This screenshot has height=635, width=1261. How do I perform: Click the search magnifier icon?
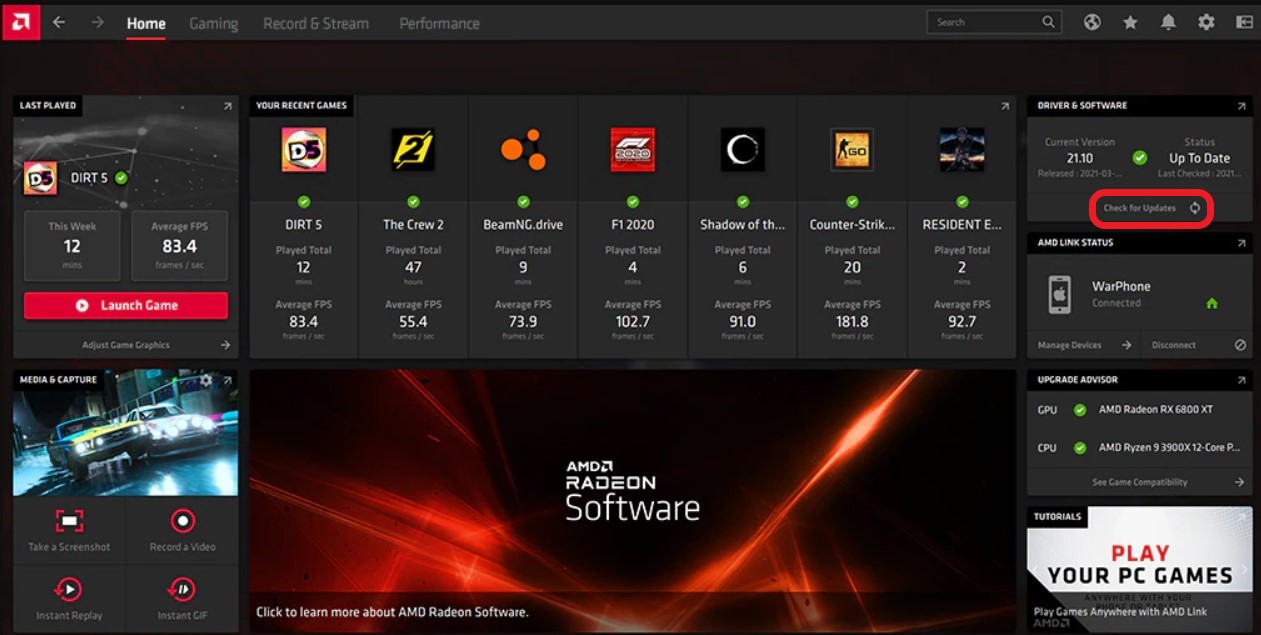(x=1048, y=22)
